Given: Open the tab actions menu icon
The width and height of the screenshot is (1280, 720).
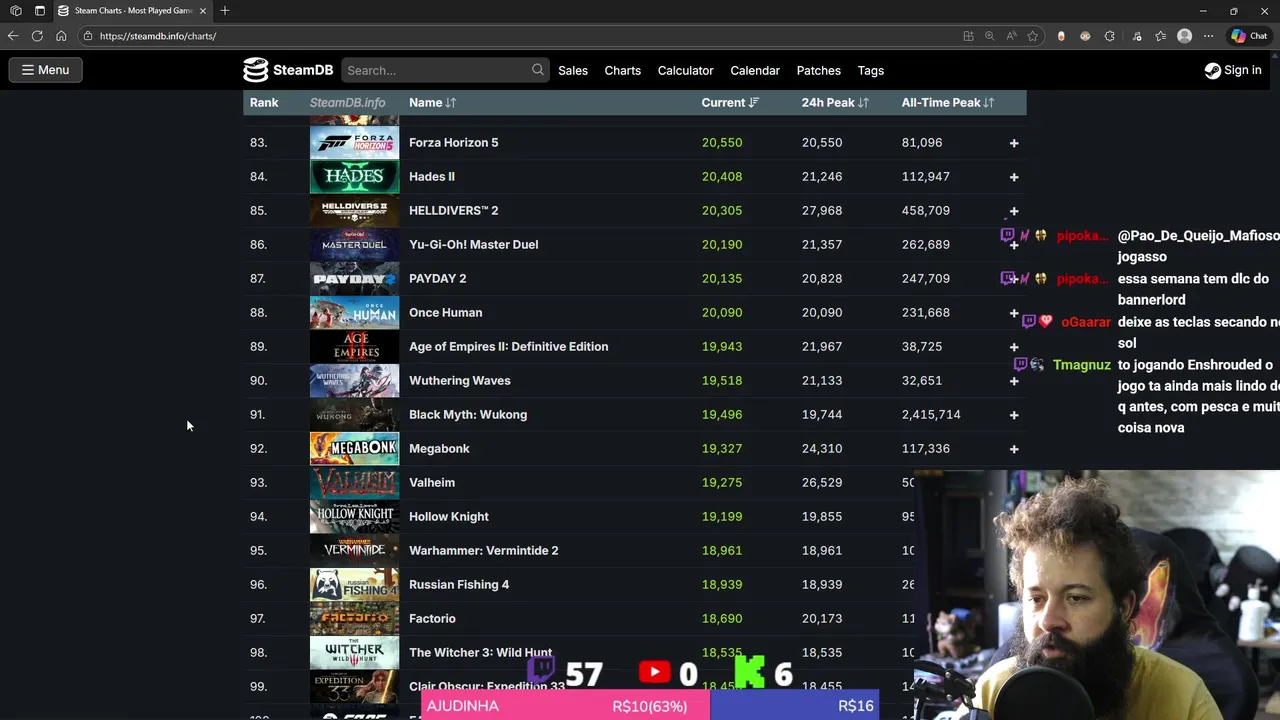Looking at the screenshot, I should click(40, 11).
